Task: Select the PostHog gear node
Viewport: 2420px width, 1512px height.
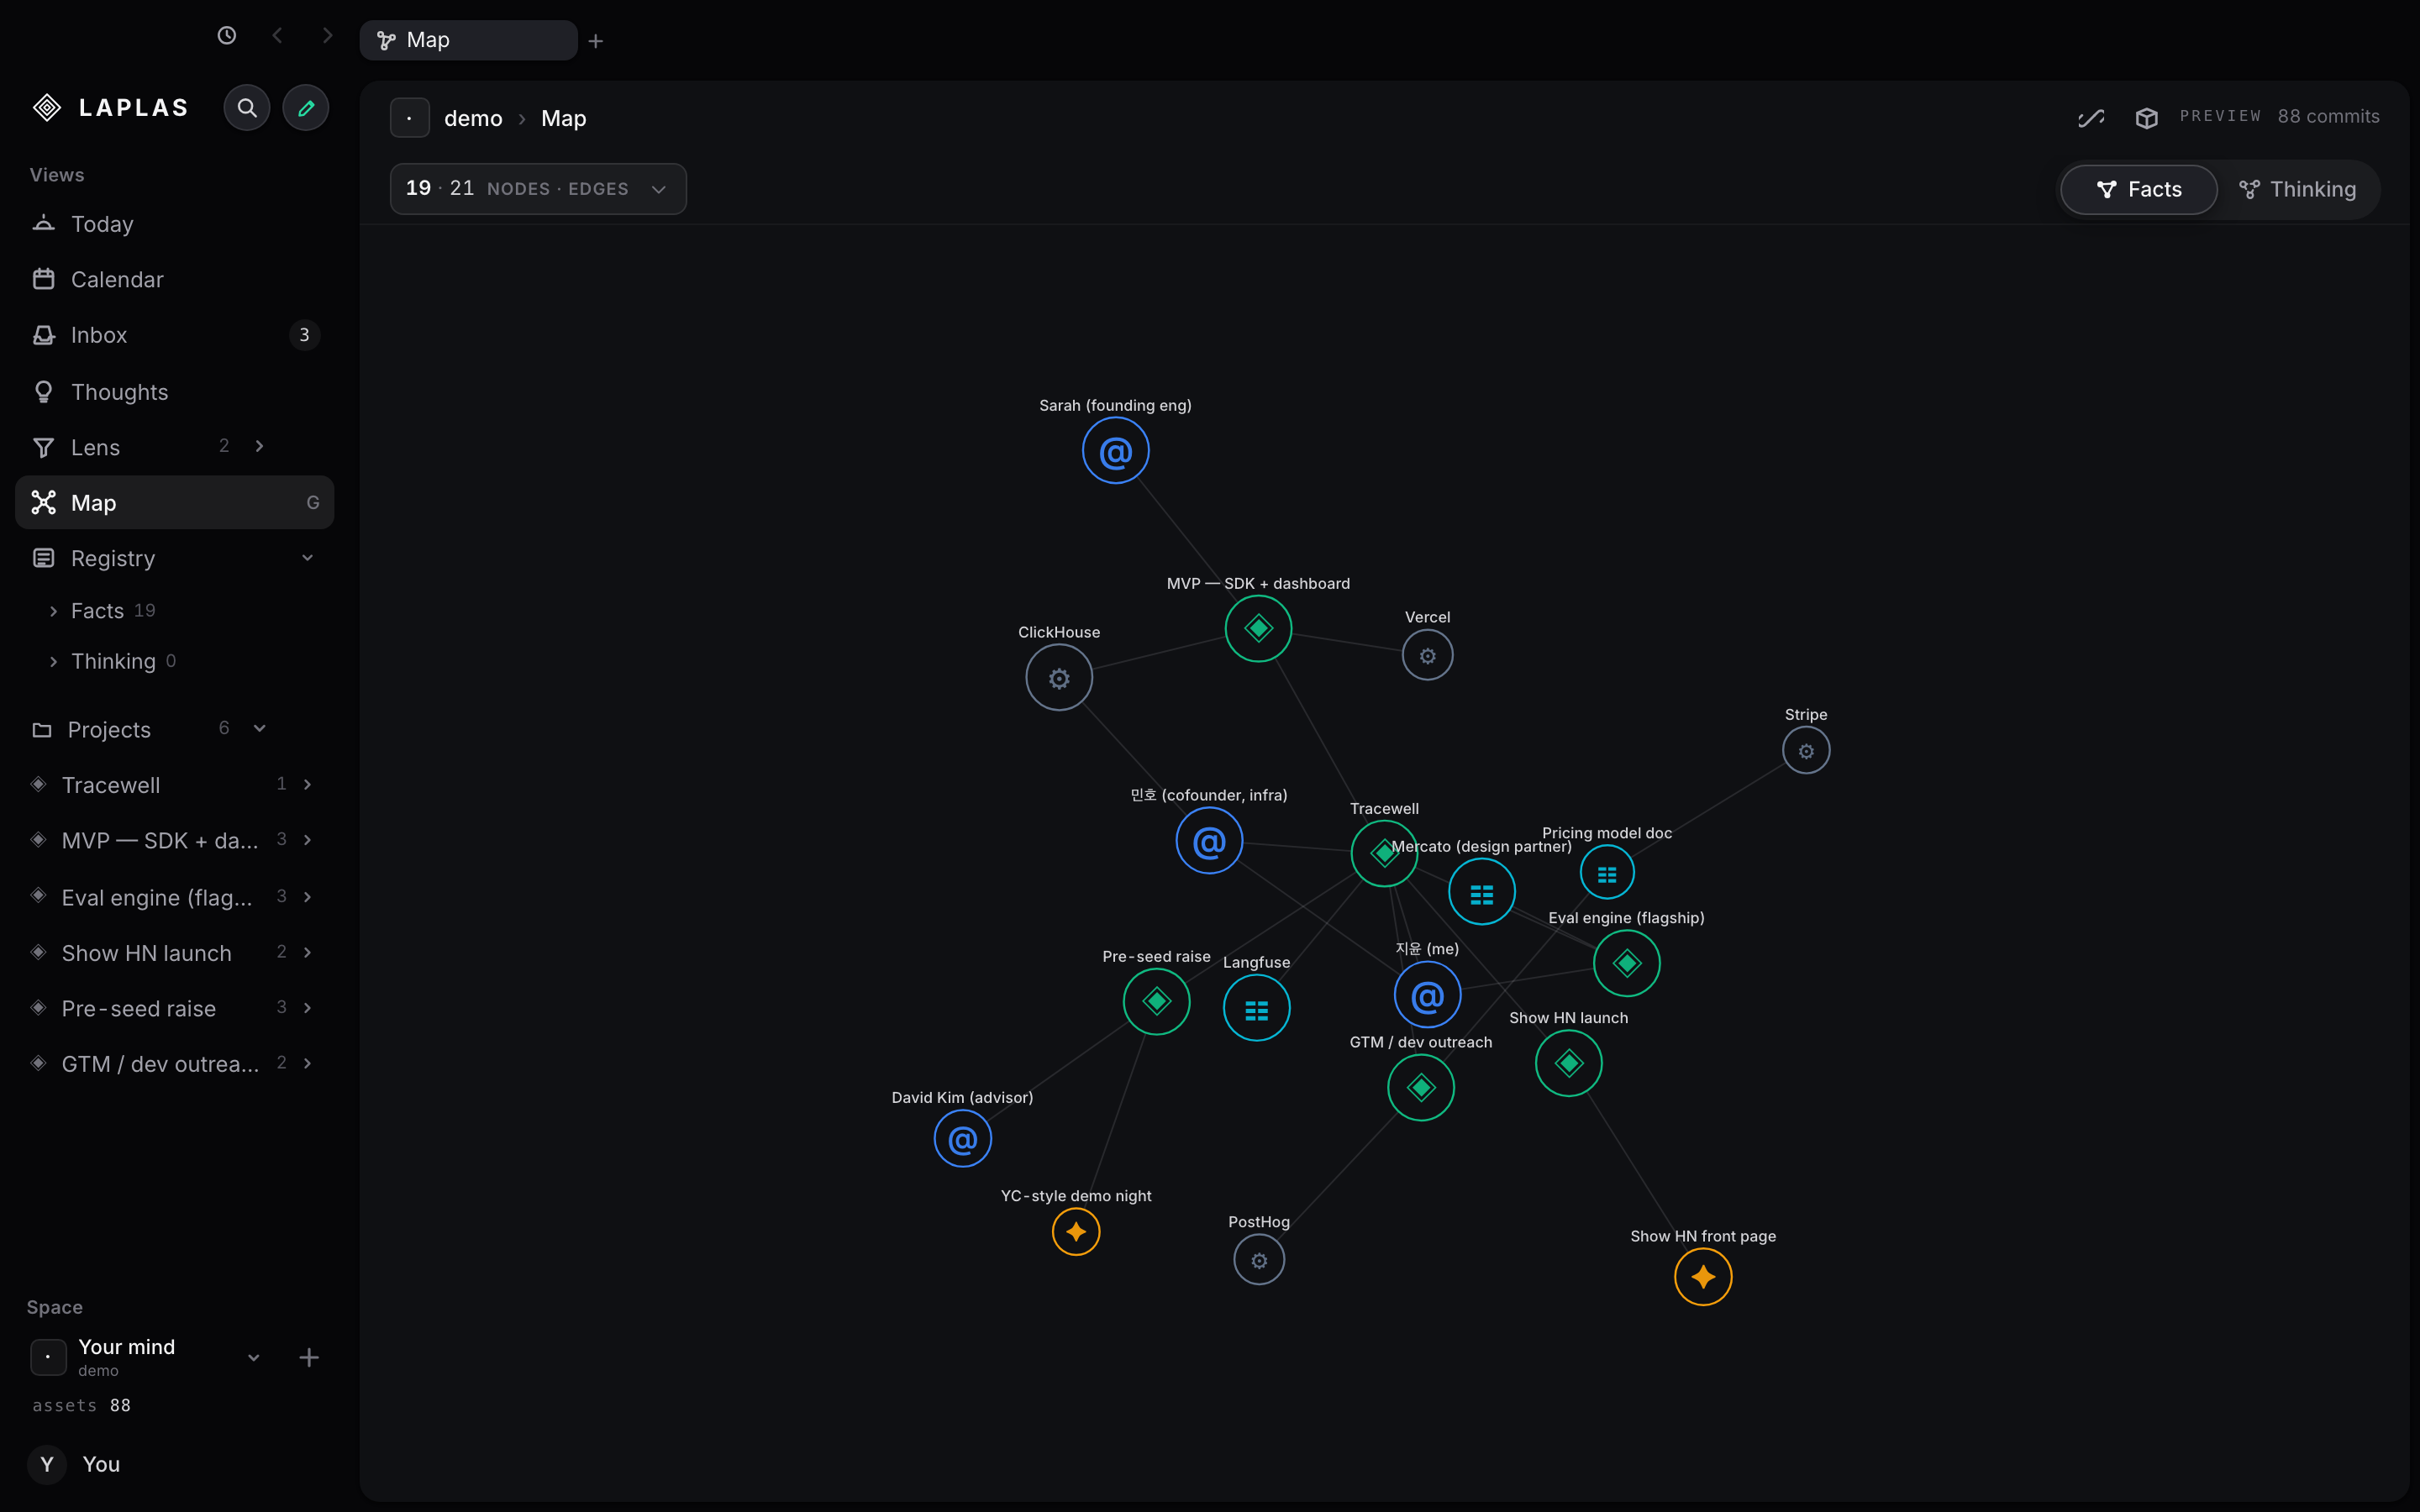Action: coord(1259,1260)
